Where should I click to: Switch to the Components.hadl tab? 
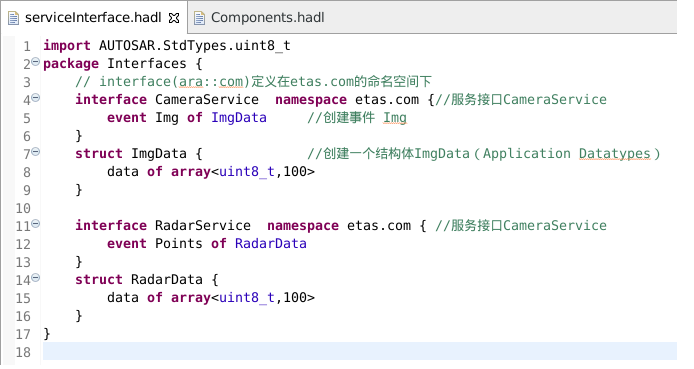pyautogui.click(x=267, y=18)
